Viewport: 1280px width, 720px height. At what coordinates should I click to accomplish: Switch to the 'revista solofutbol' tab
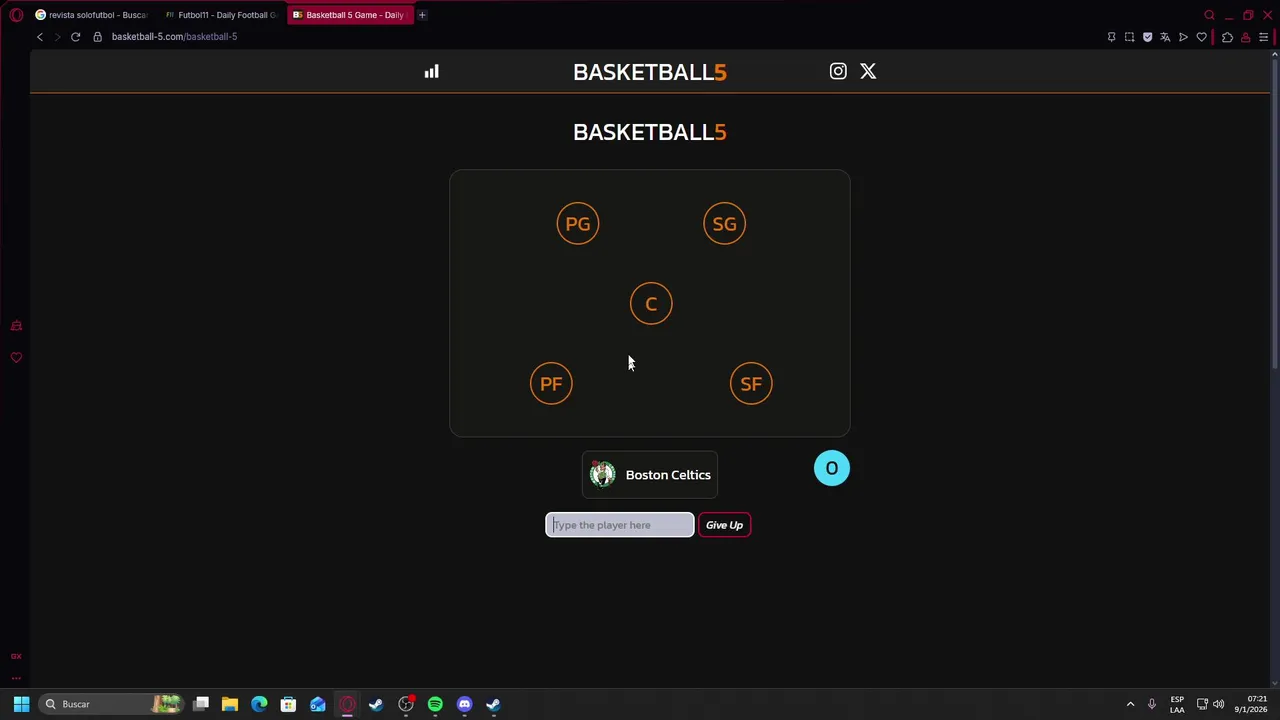91,15
